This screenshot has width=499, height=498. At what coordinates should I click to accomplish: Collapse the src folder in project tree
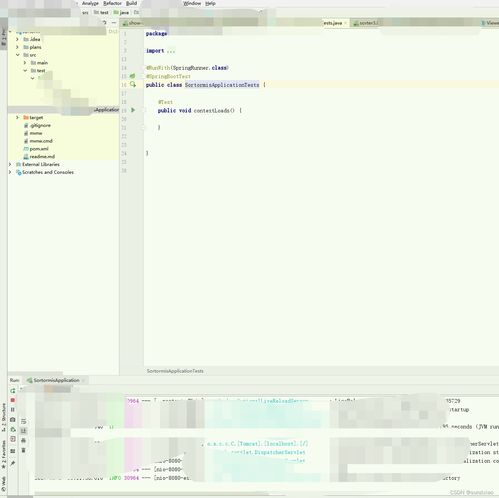(17, 55)
